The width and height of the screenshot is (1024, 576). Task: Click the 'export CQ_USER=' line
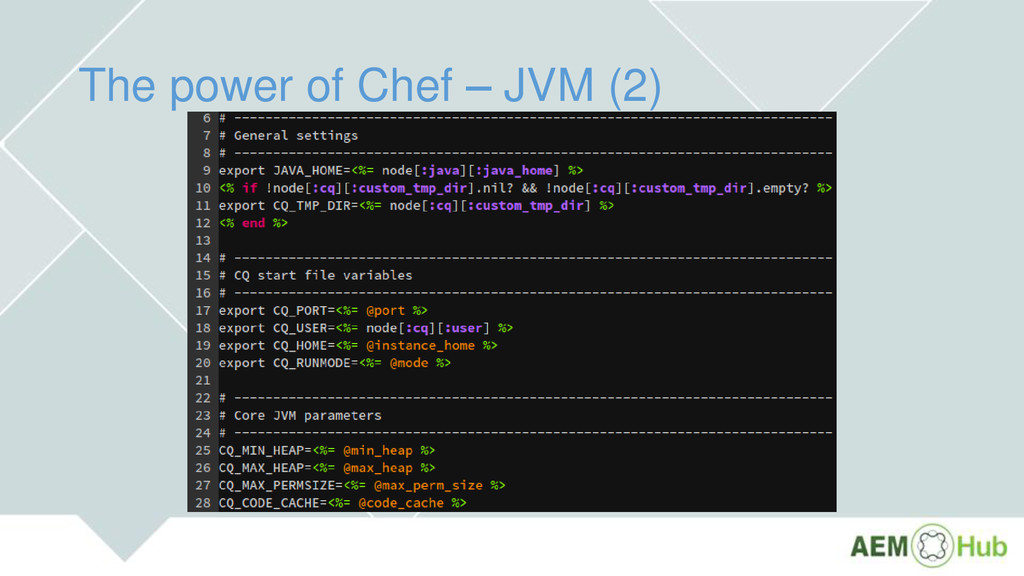pyautogui.click(x=366, y=328)
